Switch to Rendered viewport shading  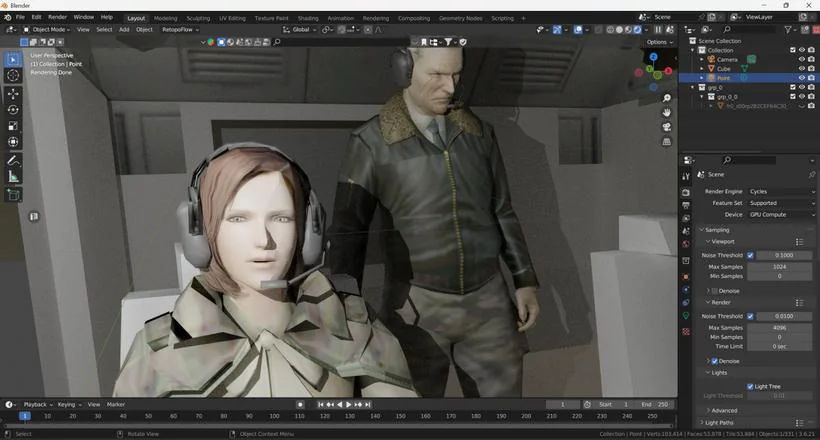click(x=637, y=30)
